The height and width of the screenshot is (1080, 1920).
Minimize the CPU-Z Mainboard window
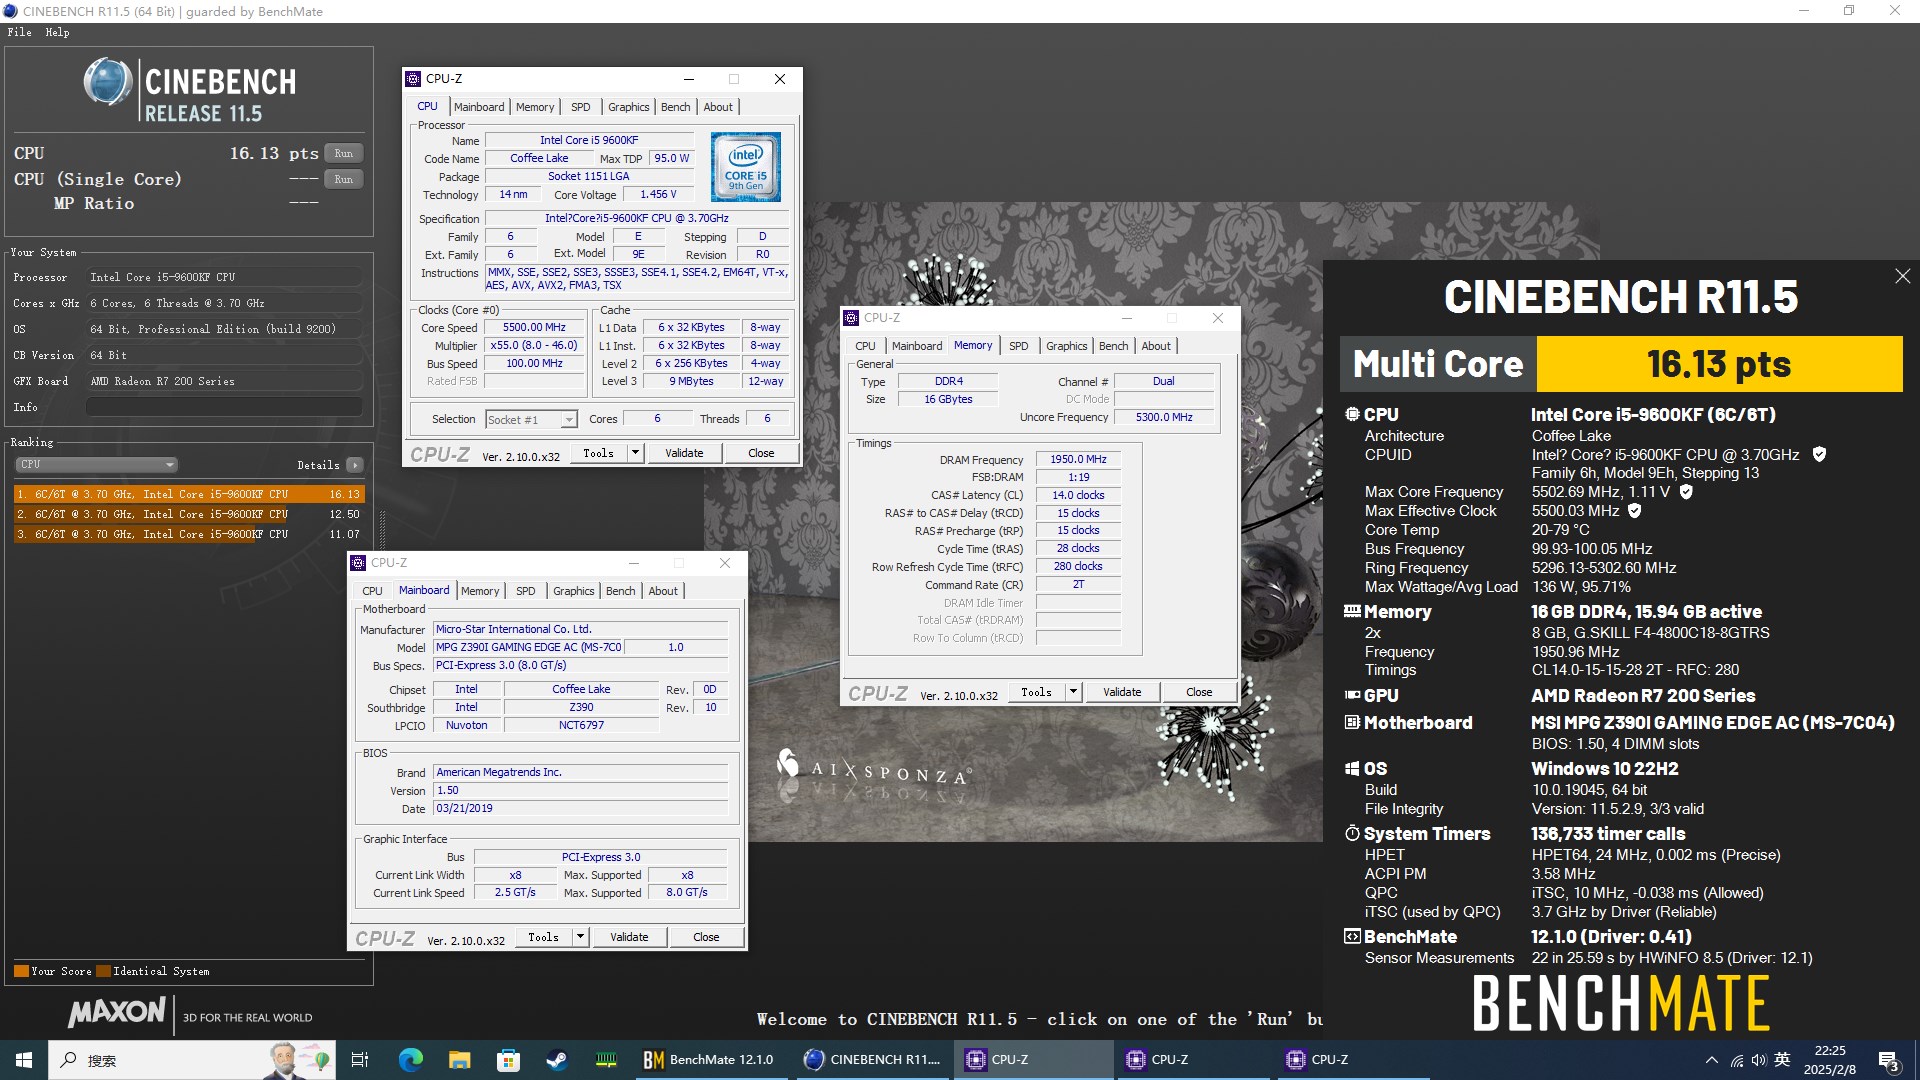point(633,563)
